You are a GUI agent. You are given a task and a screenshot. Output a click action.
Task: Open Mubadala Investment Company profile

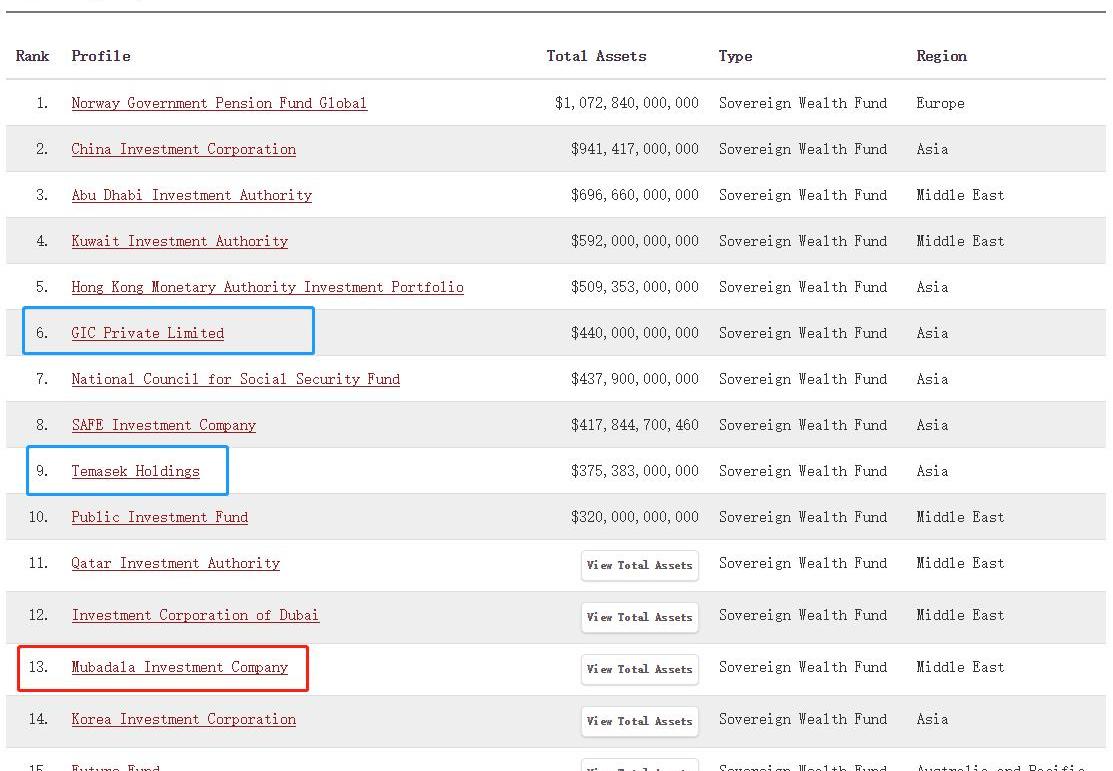(x=180, y=668)
